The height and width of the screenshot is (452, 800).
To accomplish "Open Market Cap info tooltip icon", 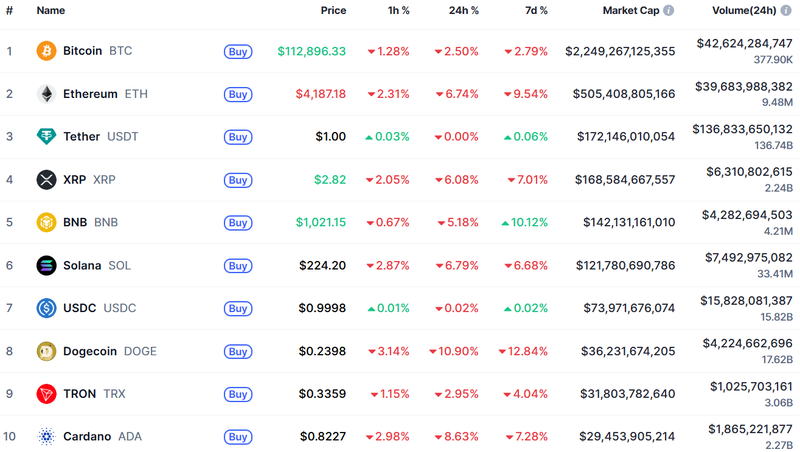I will [x=668, y=10].
